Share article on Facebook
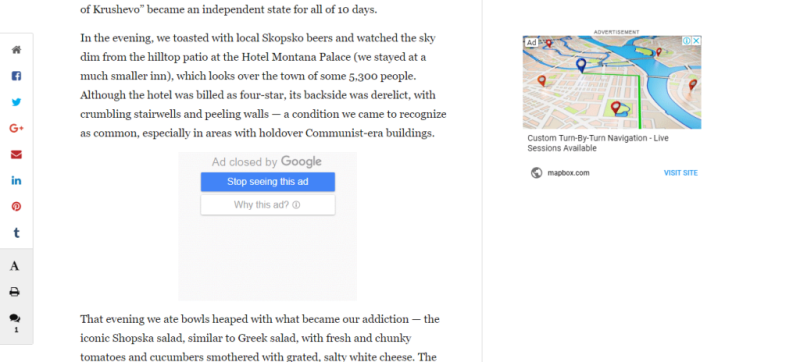Screen dimensions: 800x362 16,76
